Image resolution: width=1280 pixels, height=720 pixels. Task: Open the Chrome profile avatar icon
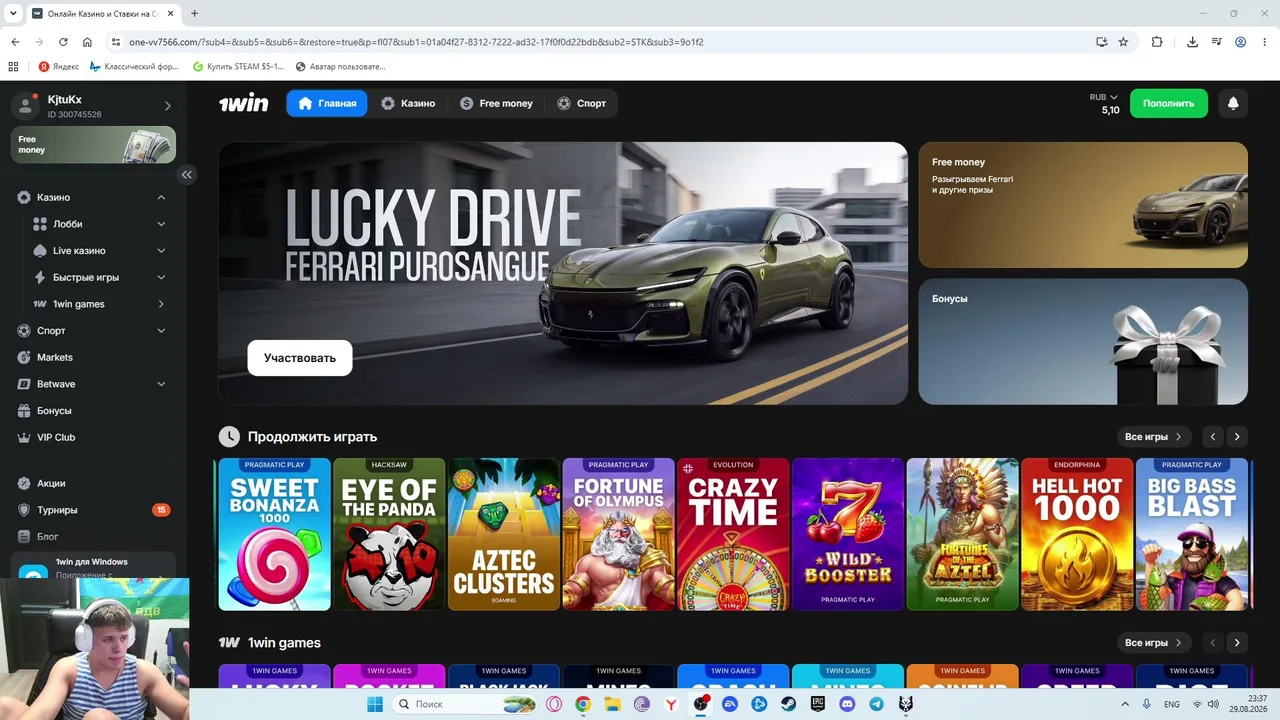pos(1240,42)
